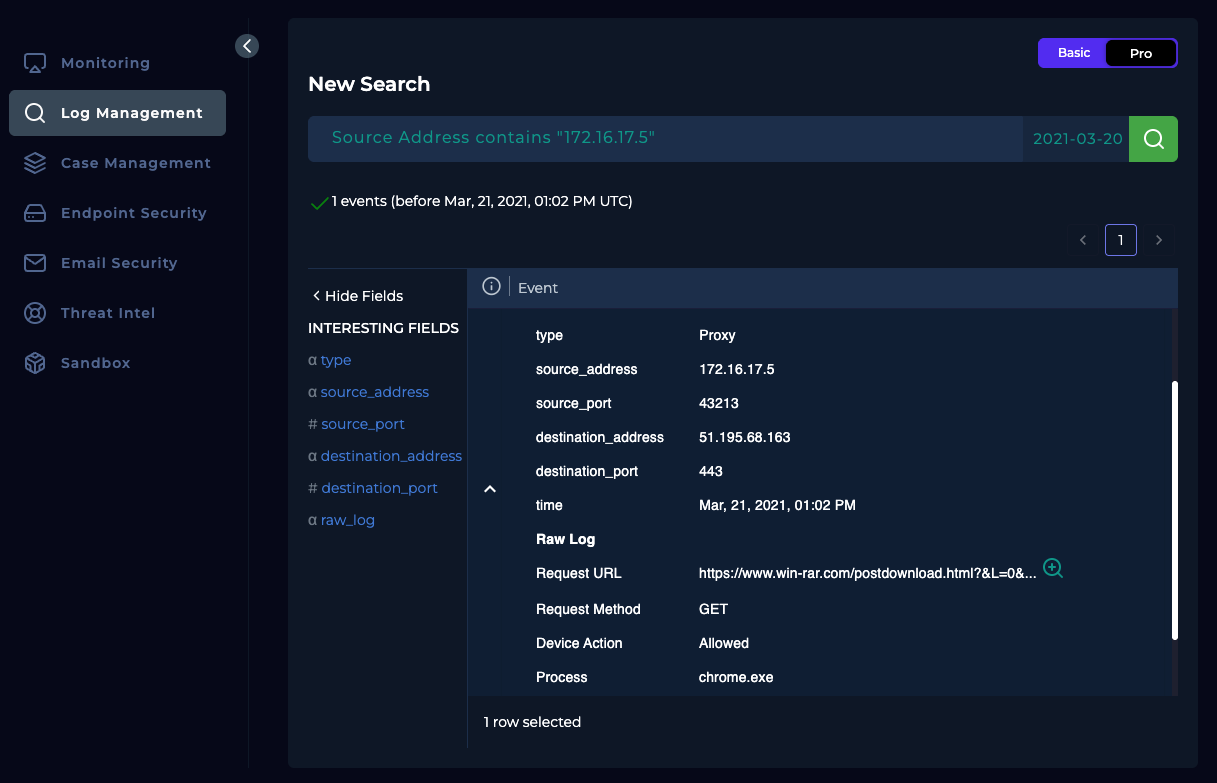Open the date range 2021-03-20 picker

(1076, 139)
